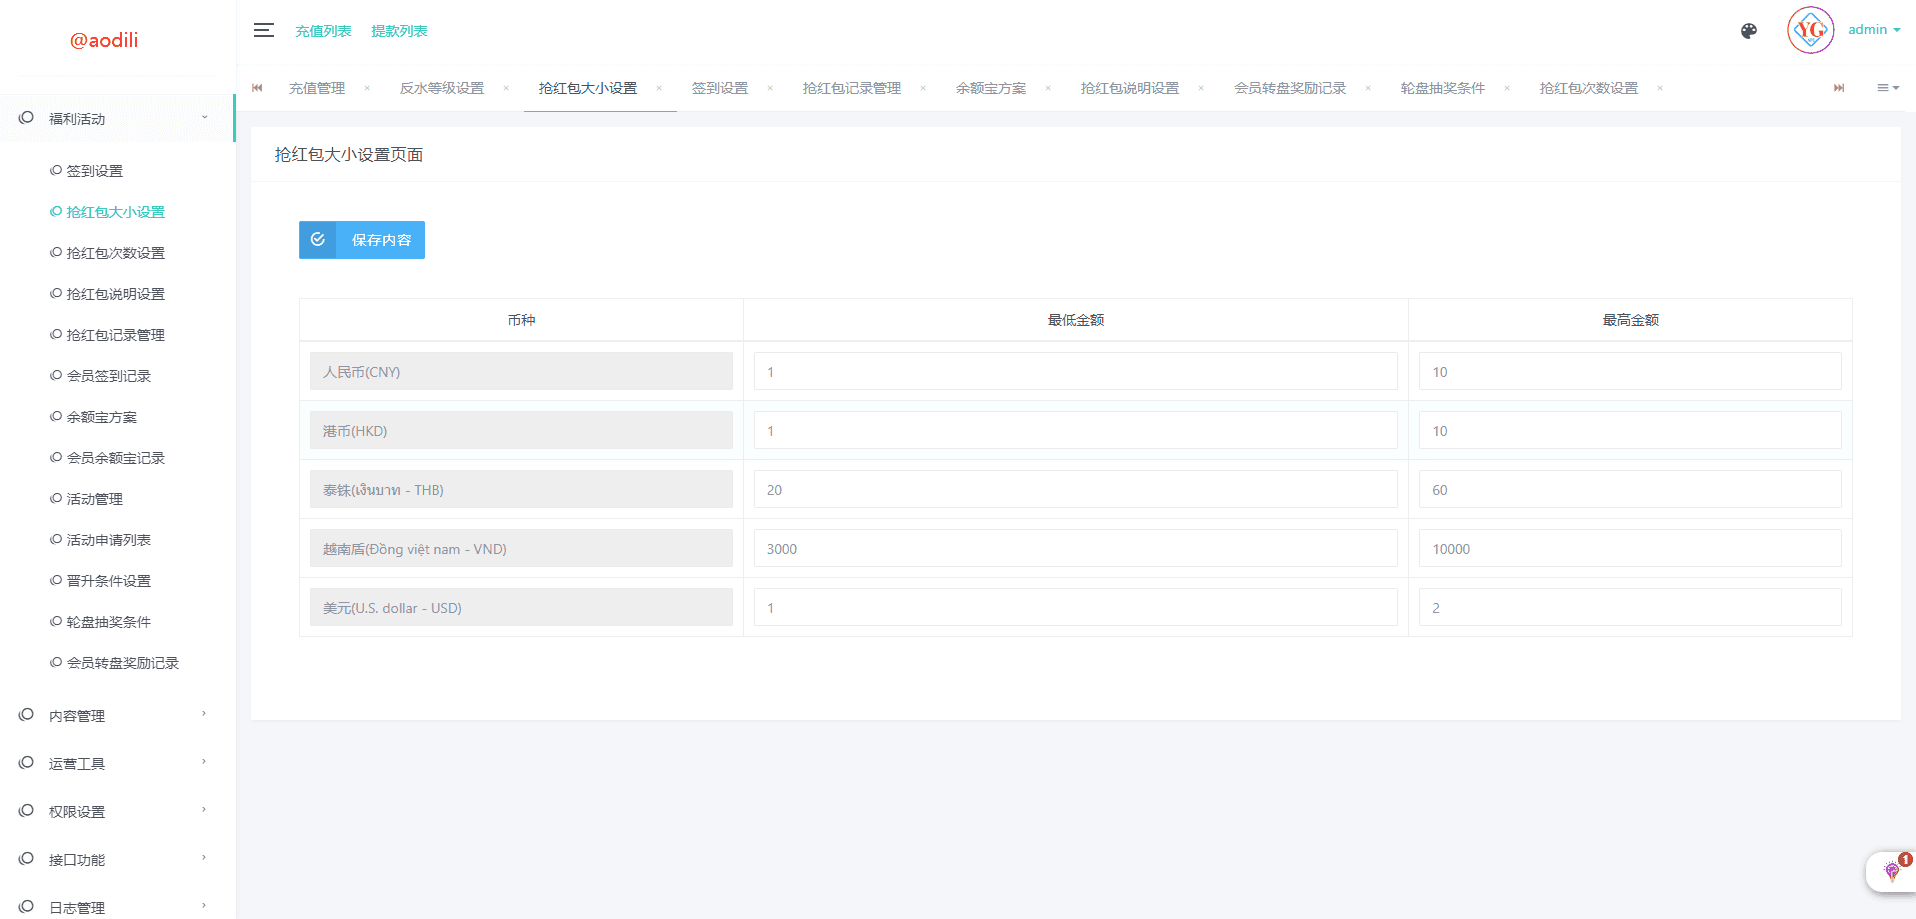This screenshot has height=919, width=1916.
Task: Open the tab operations dropdown menu
Action: 1887,88
